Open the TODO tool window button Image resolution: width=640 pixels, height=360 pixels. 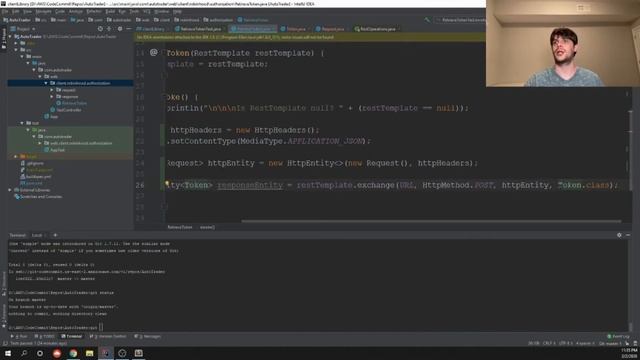click(45, 336)
